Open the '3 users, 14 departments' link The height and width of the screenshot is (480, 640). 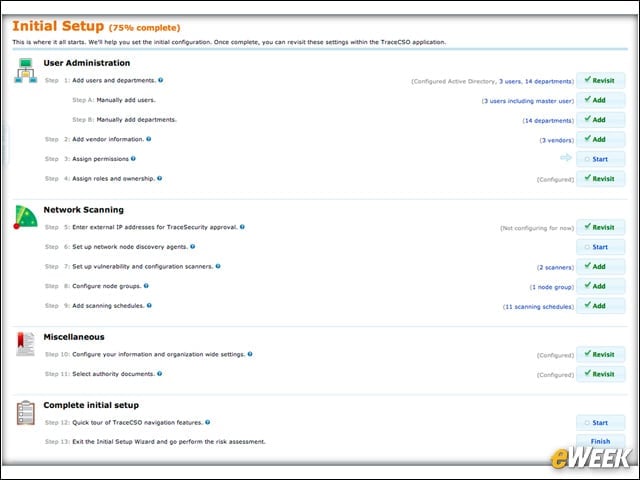(536, 81)
